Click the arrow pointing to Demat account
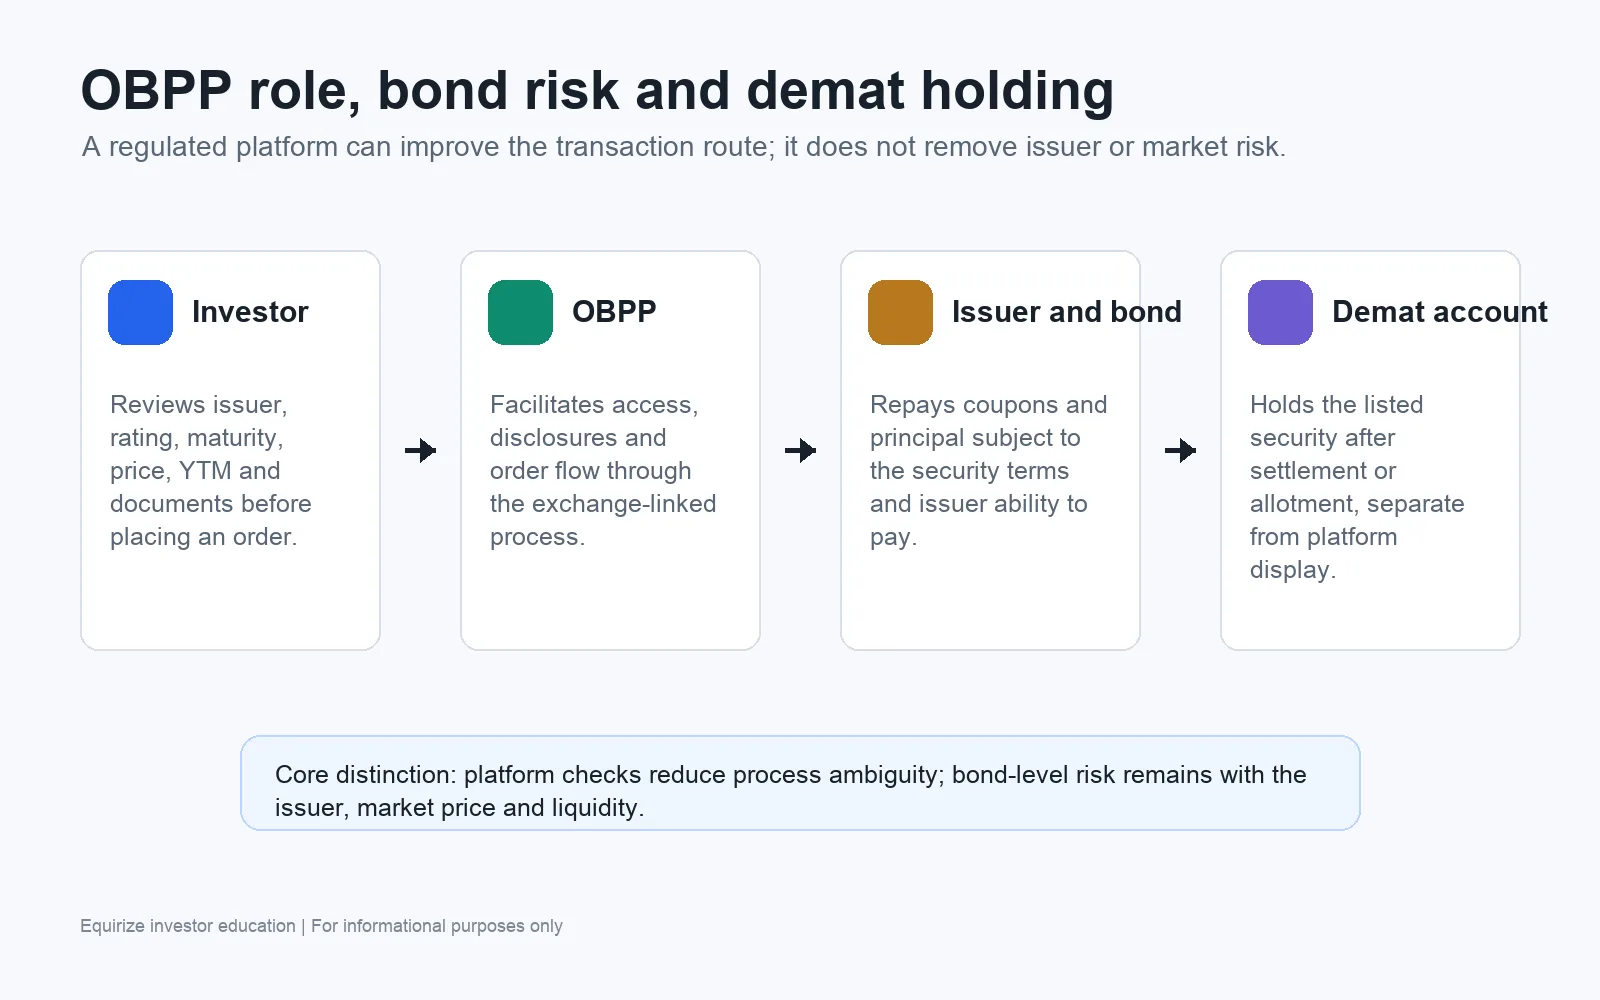Screen dimensions: 1600x1000 pyautogui.click(x=1180, y=450)
